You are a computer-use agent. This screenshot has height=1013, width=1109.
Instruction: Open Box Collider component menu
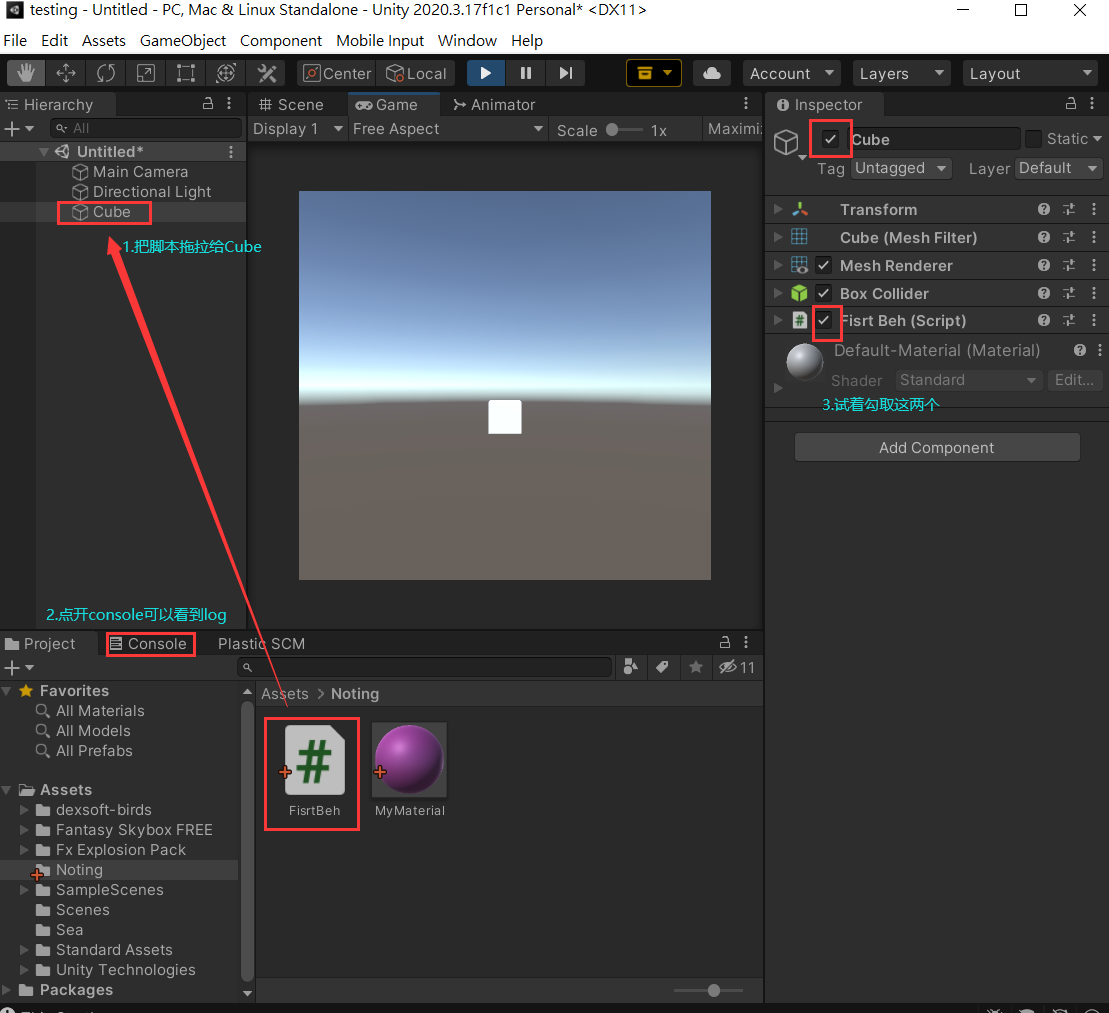pyautogui.click(x=1093, y=293)
